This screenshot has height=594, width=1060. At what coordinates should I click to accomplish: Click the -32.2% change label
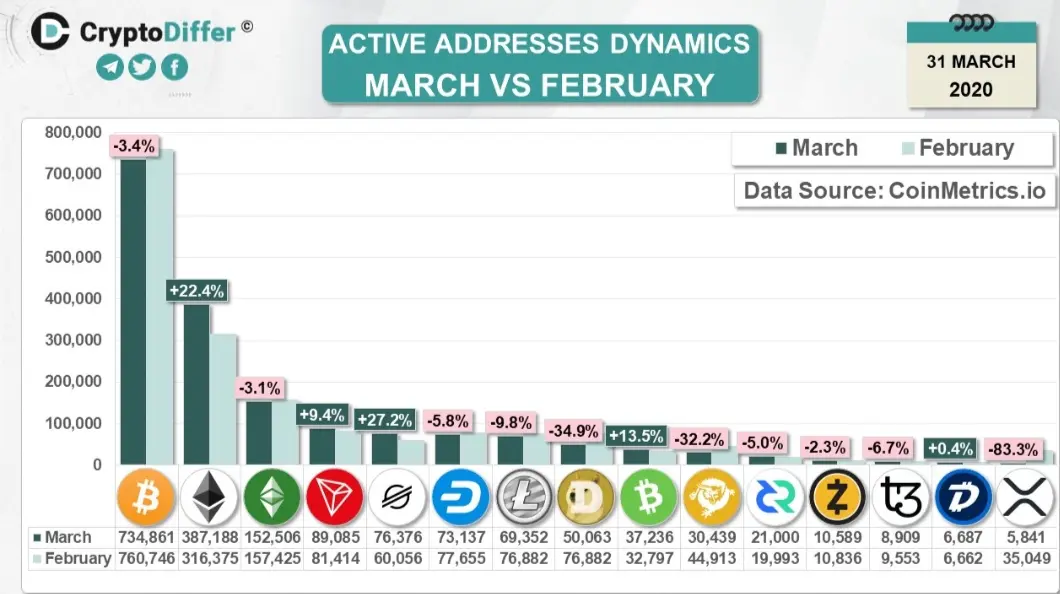click(x=699, y=439)
